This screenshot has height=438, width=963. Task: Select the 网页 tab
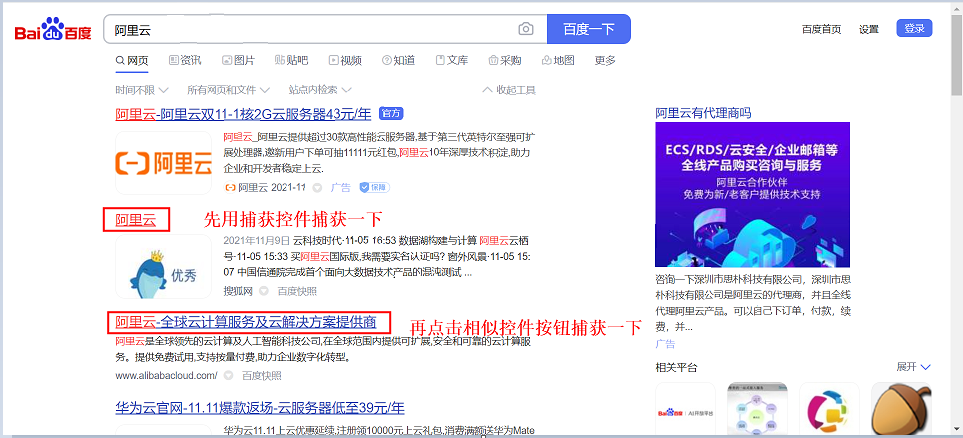(x=132, y=60)
